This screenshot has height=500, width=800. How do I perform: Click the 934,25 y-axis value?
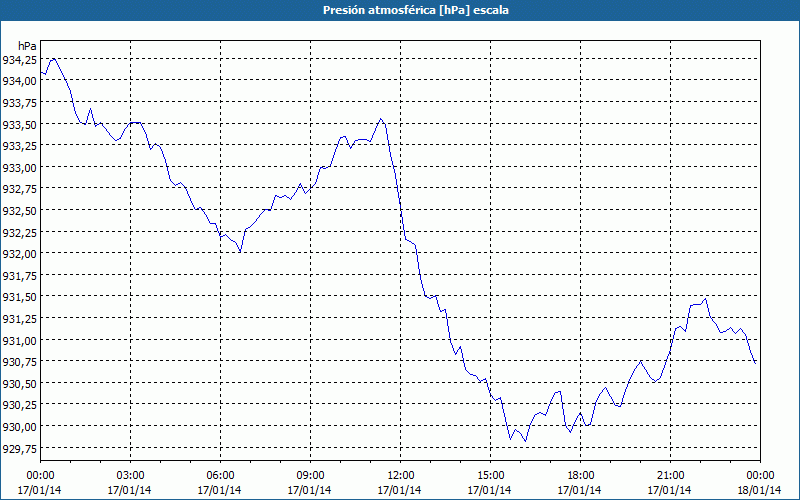coord(19,60)
